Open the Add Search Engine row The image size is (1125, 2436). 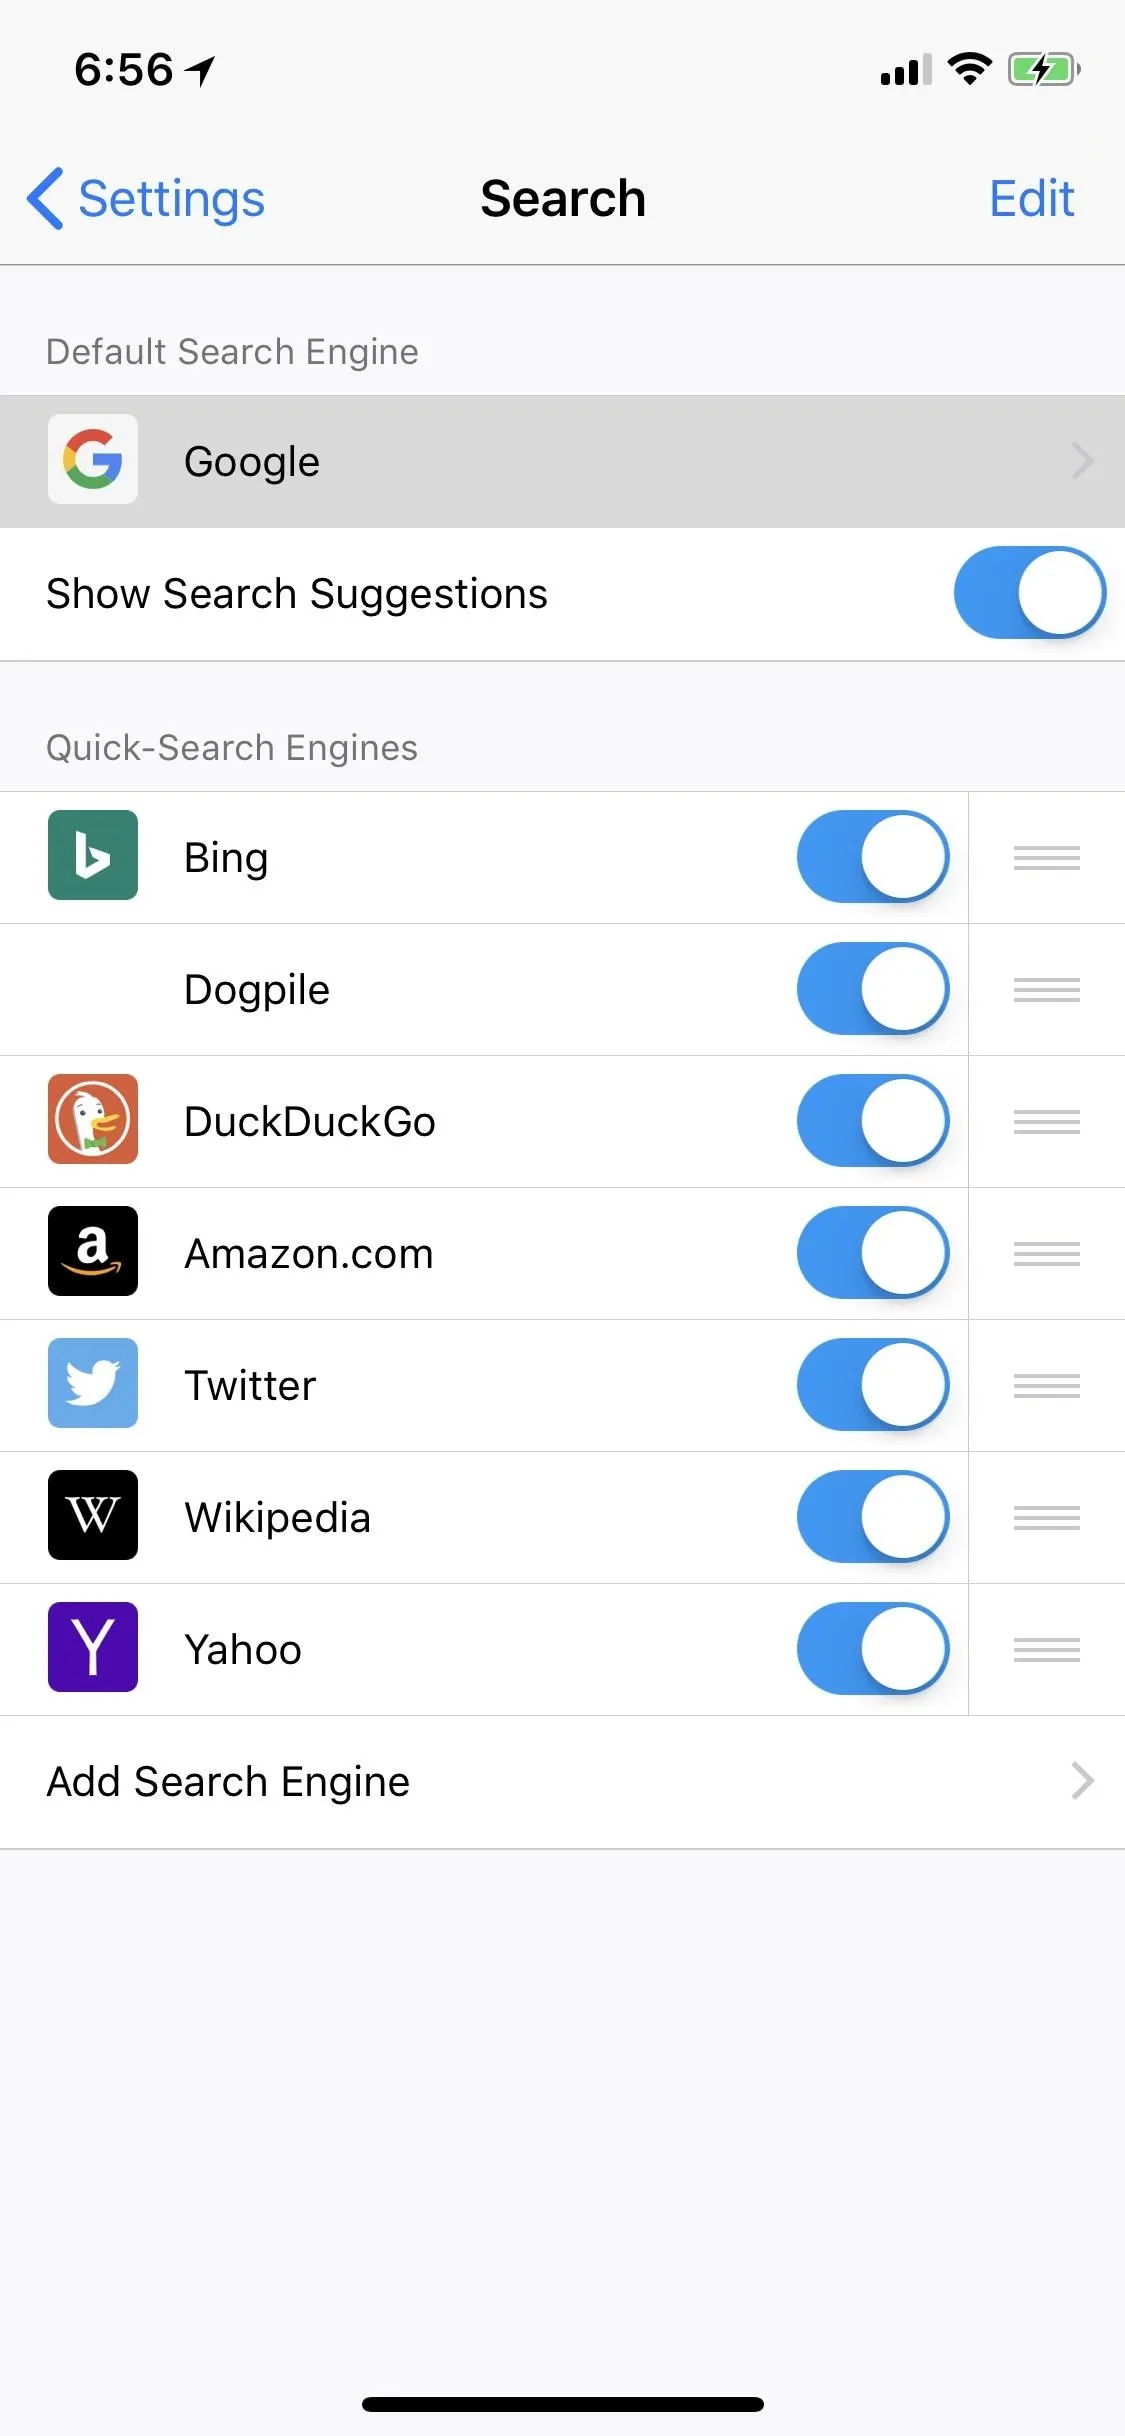click(562, 1782)
